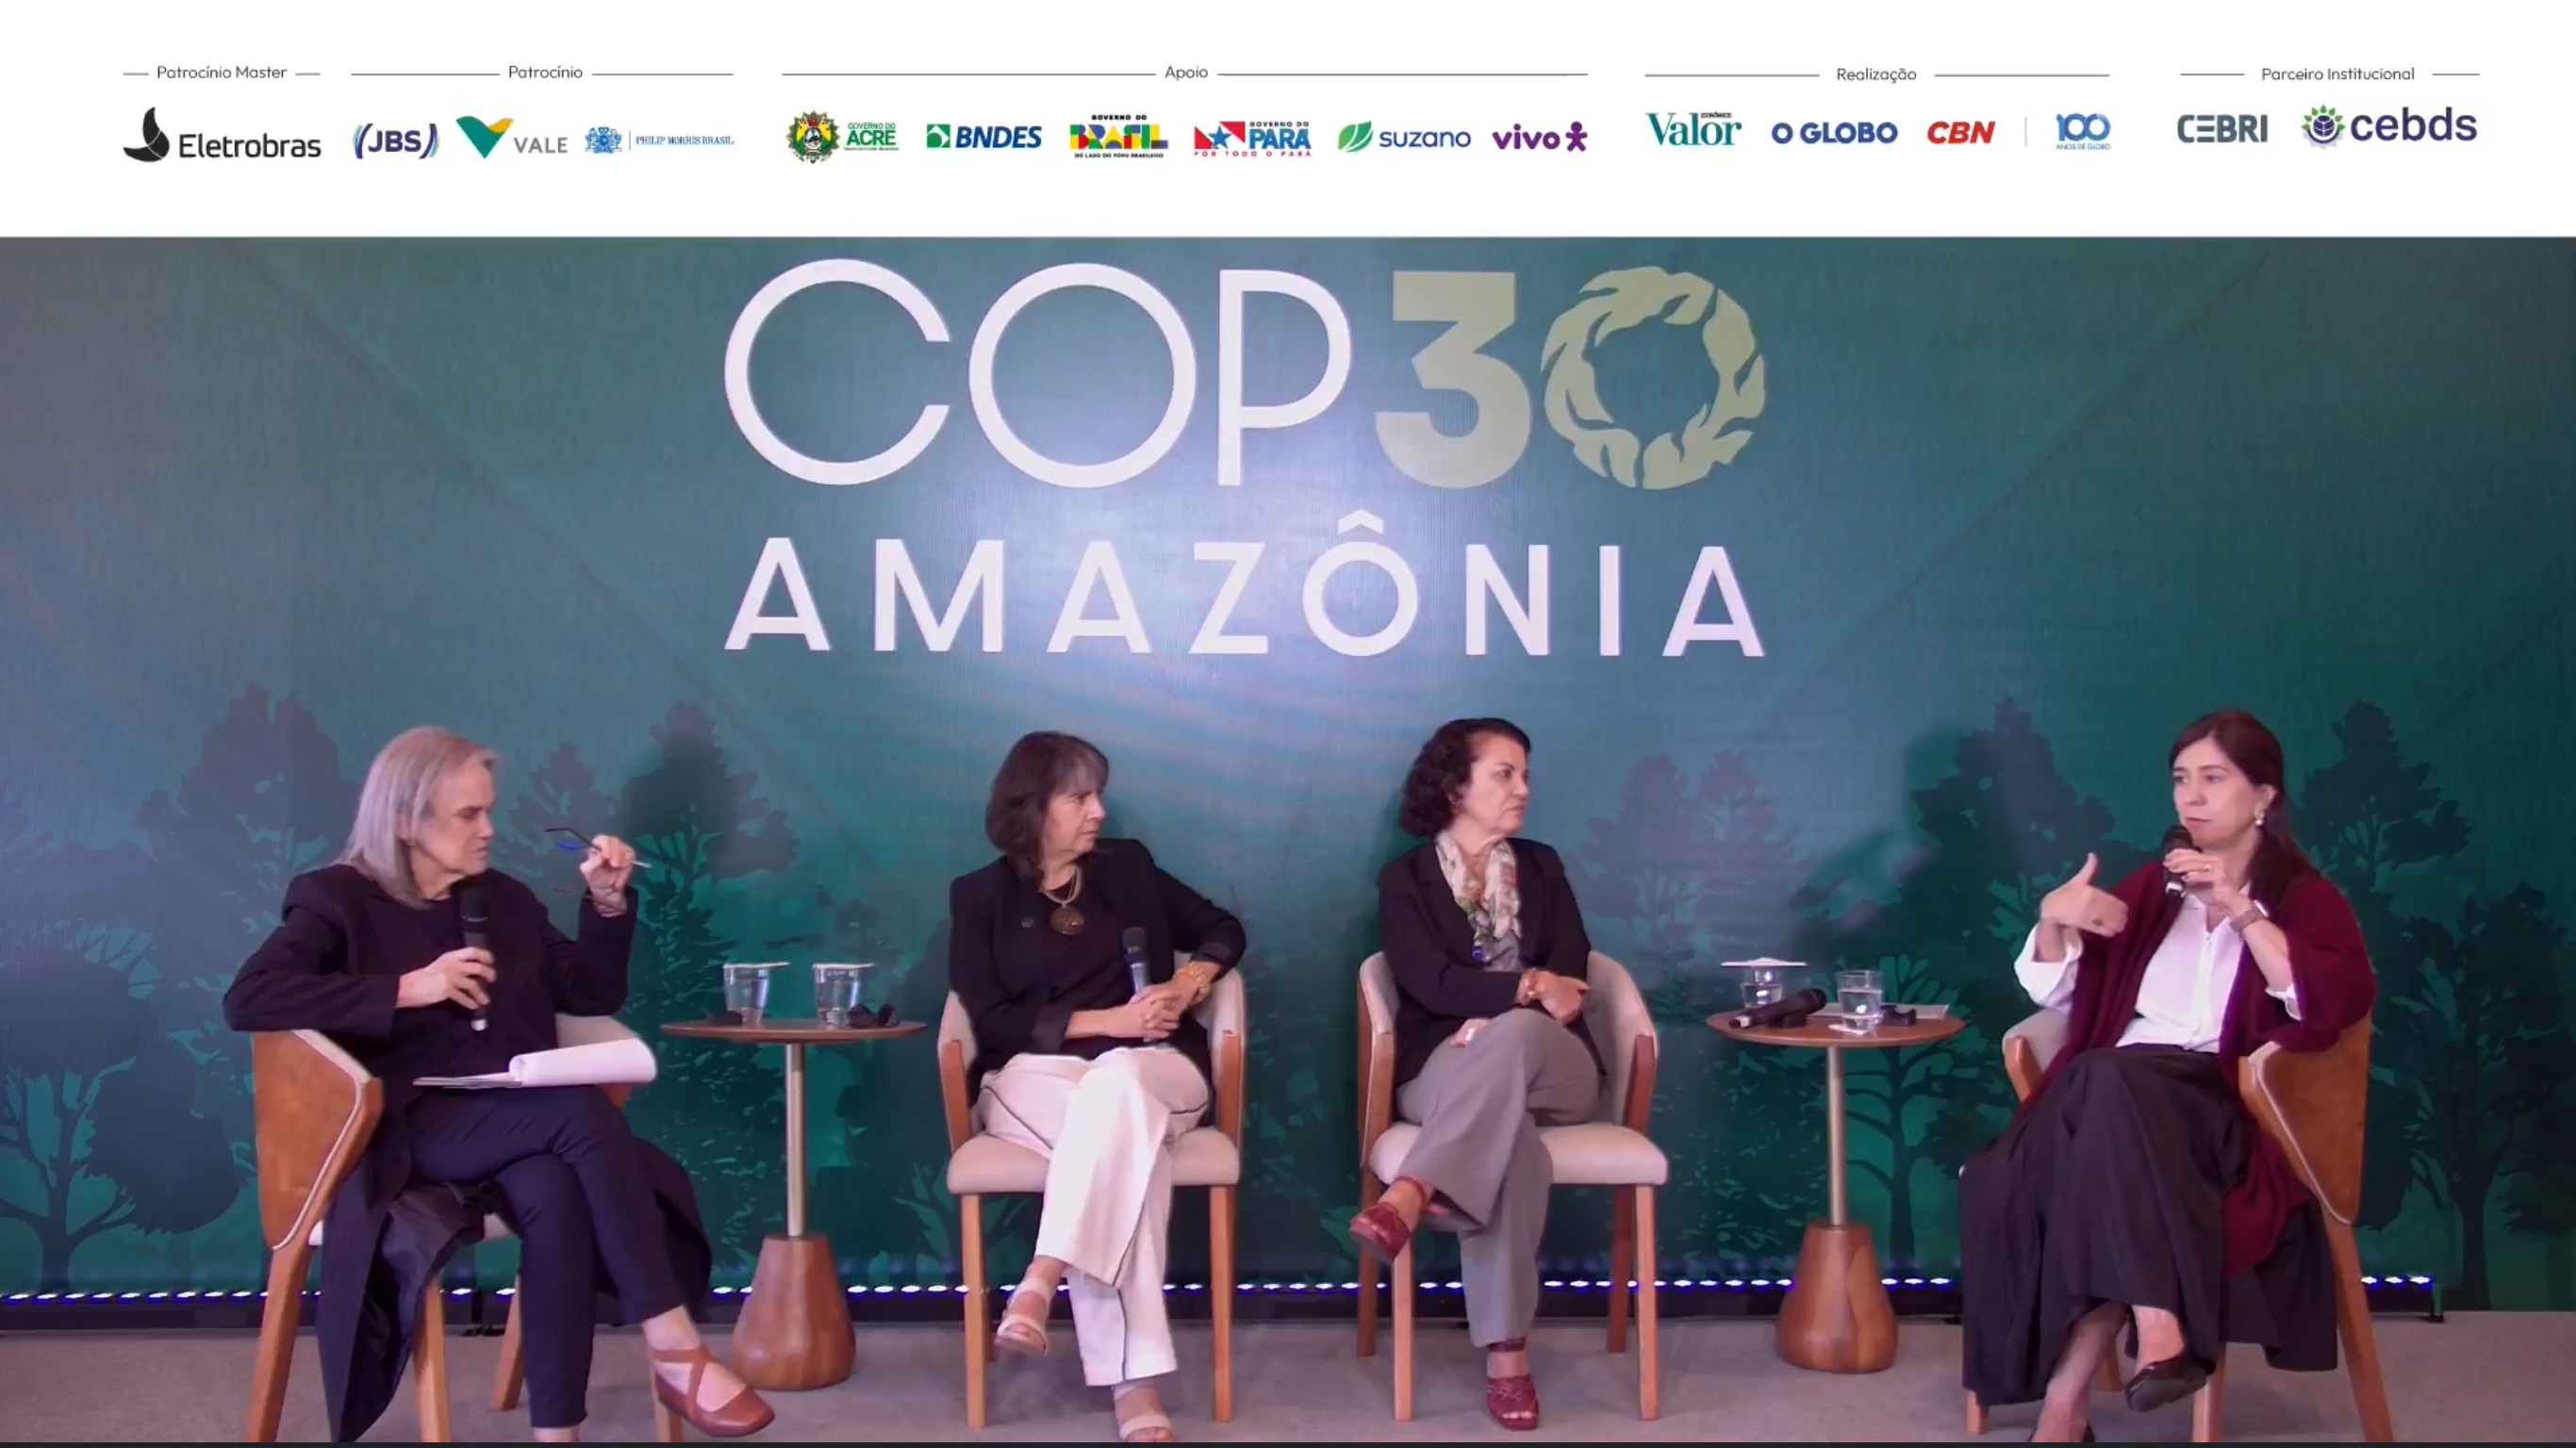Select the Governo do Brasil logo
The width and height of the screenshot is (2576, 1448).
pos(1118,136)
